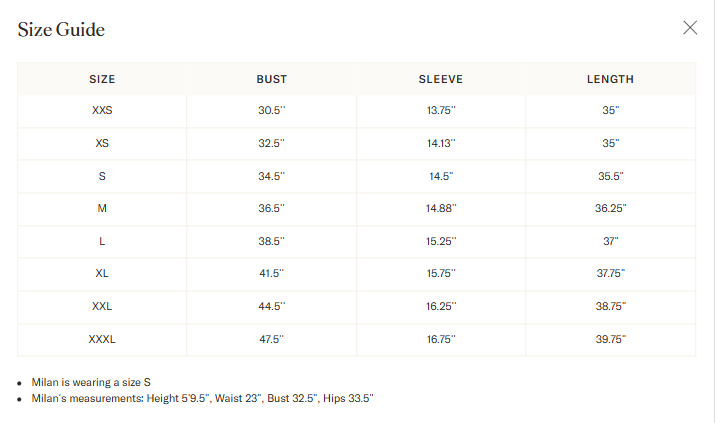Select the XXXL size row label

click(102, 339)
